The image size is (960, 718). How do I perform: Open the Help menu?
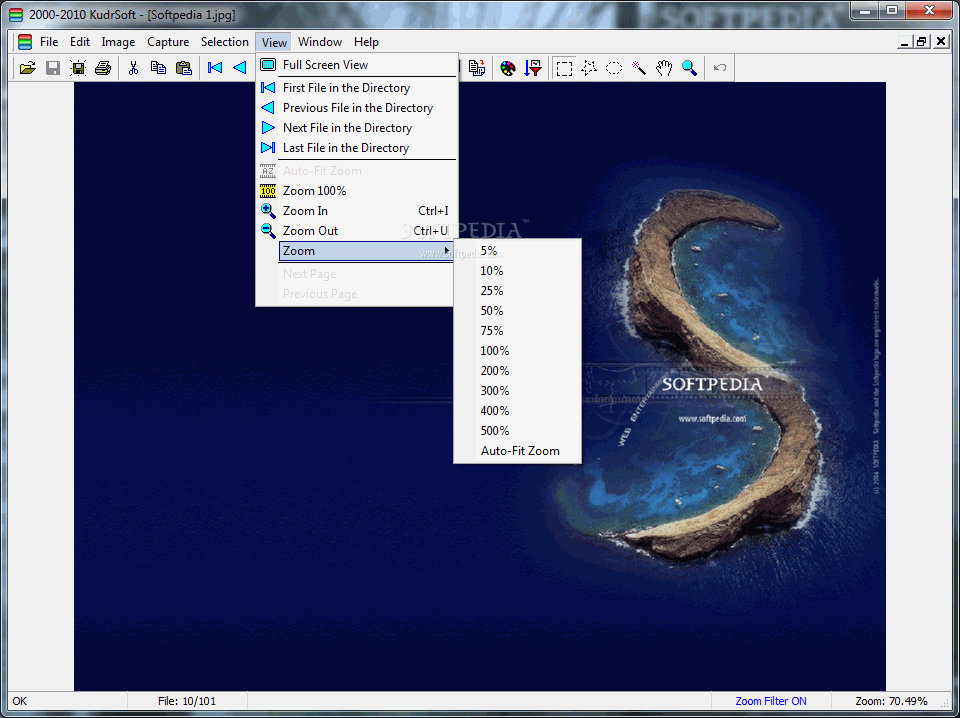pyautogui.click(x=366, y=42)
